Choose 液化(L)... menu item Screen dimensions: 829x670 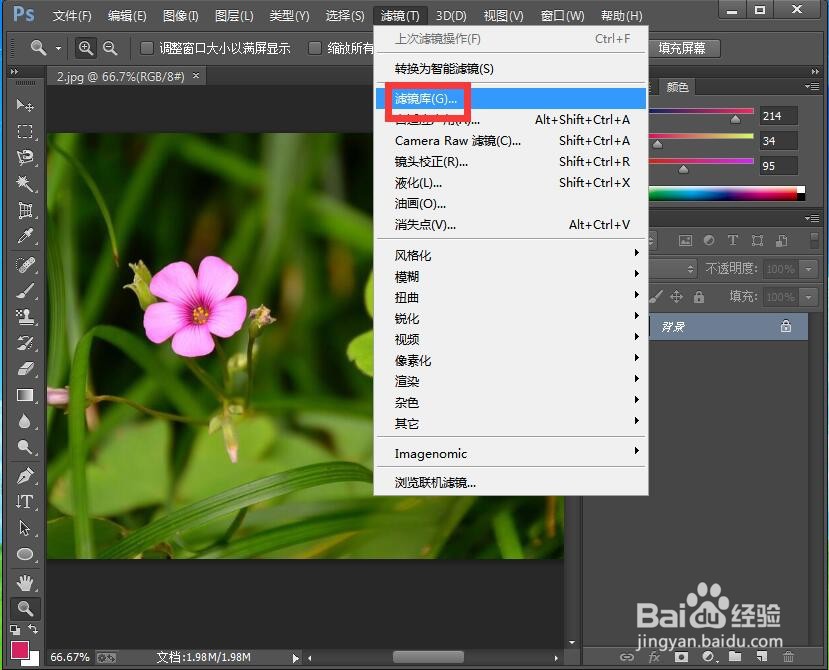click(x=511, y=183)
